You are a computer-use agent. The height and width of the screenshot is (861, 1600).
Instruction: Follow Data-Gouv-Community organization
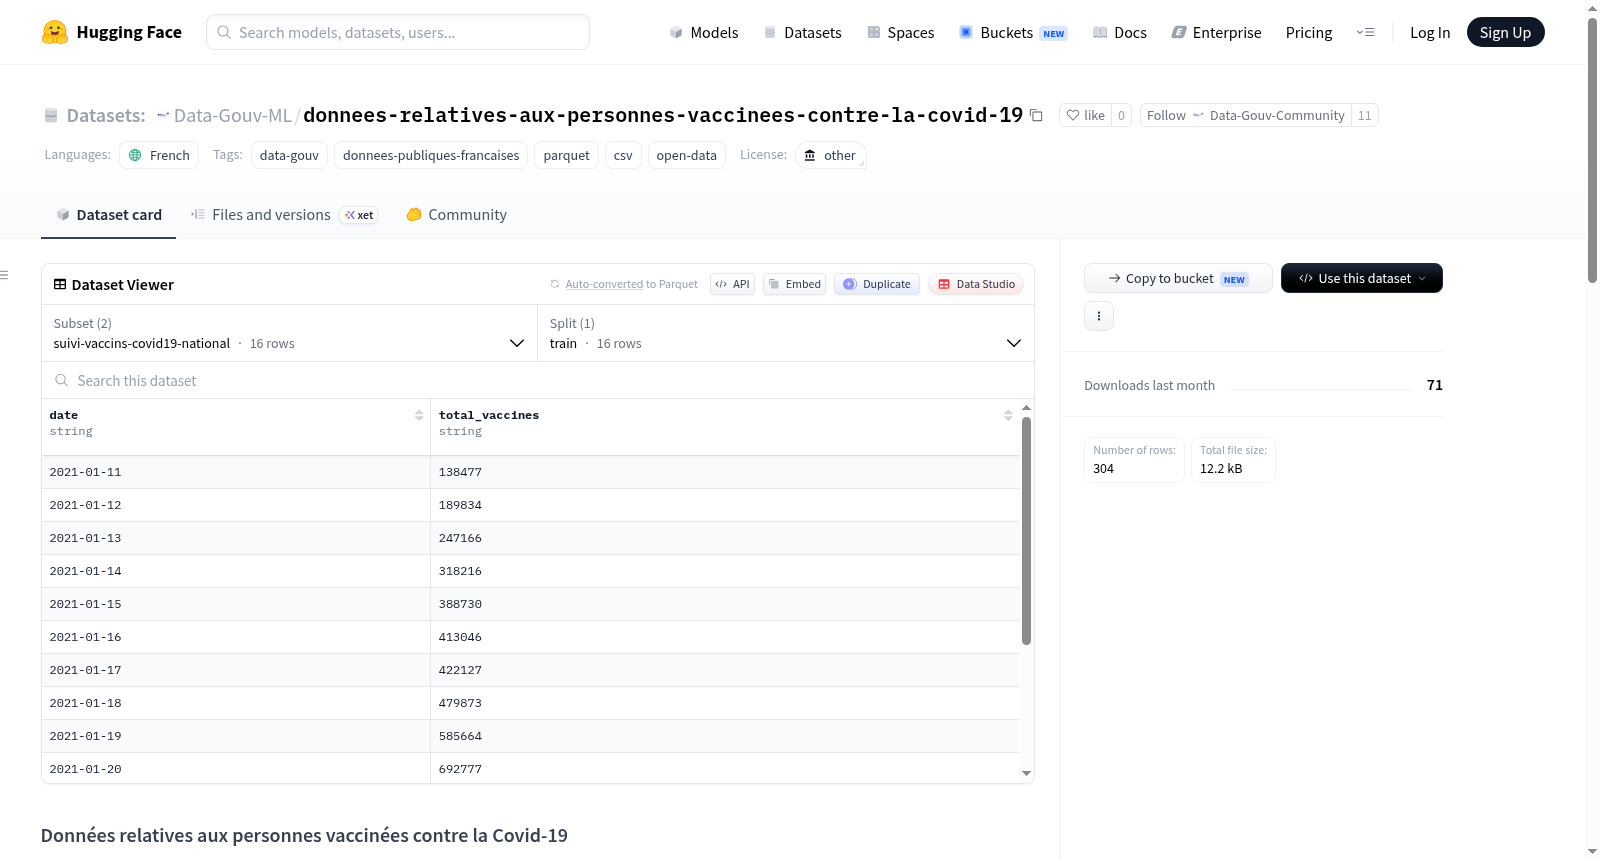click(x=1245, y=115)
